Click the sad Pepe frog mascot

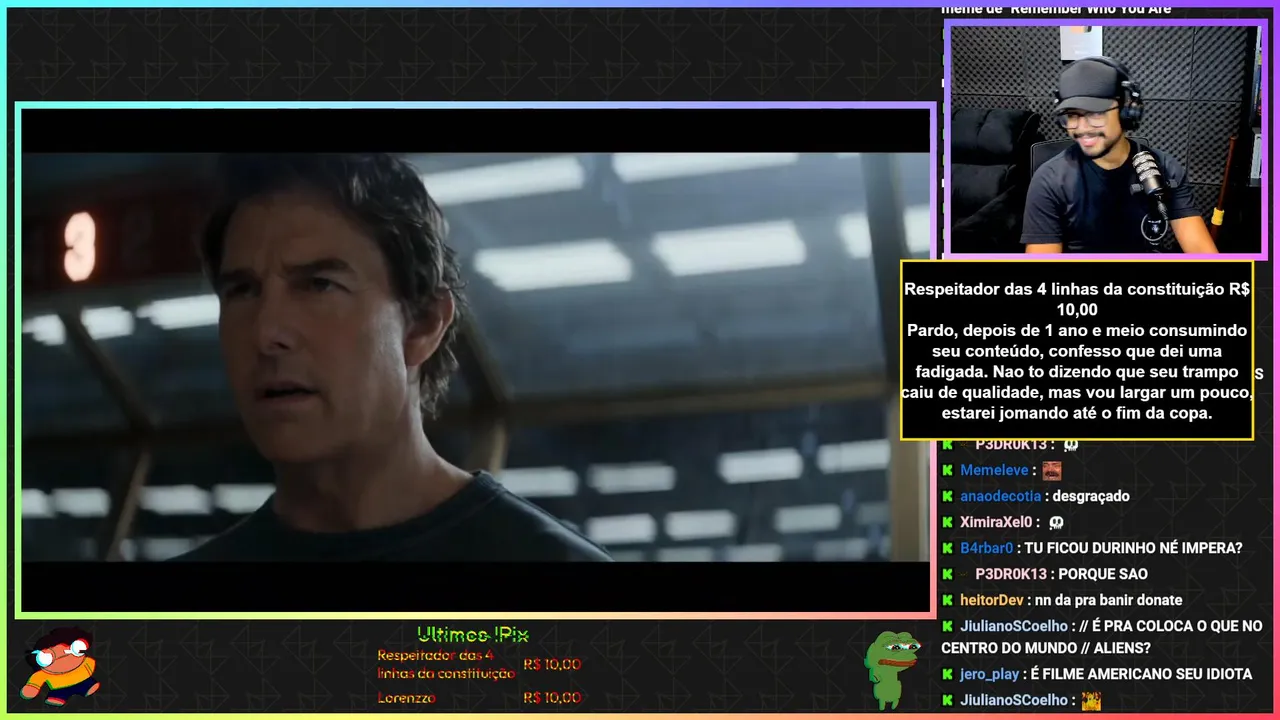(x=890, y=668)
